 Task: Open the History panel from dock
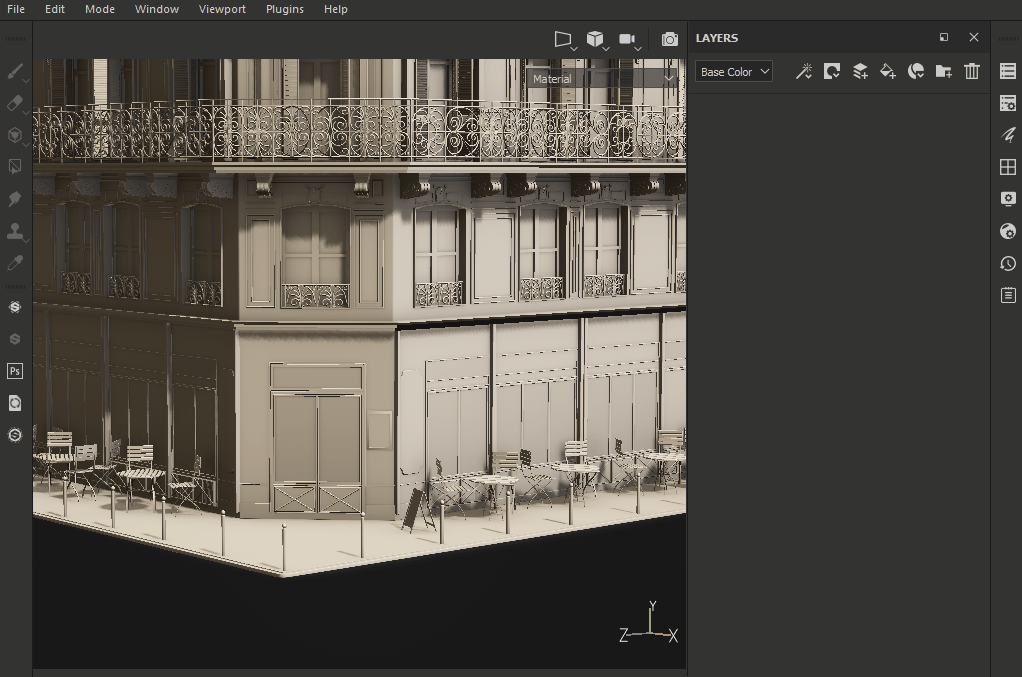tap(1007, 264)
